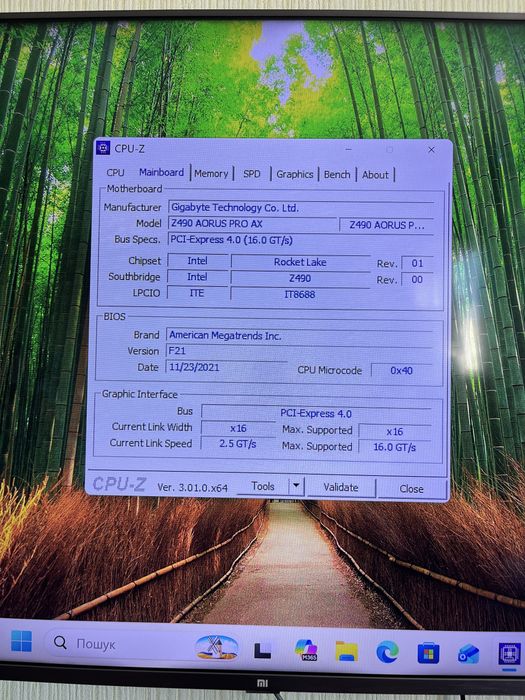Image resolution: width=525 pixels, height=700 pixels.
Task: Launch Microsoft 365 Copilot from taskbar
Action: (306, 650)
